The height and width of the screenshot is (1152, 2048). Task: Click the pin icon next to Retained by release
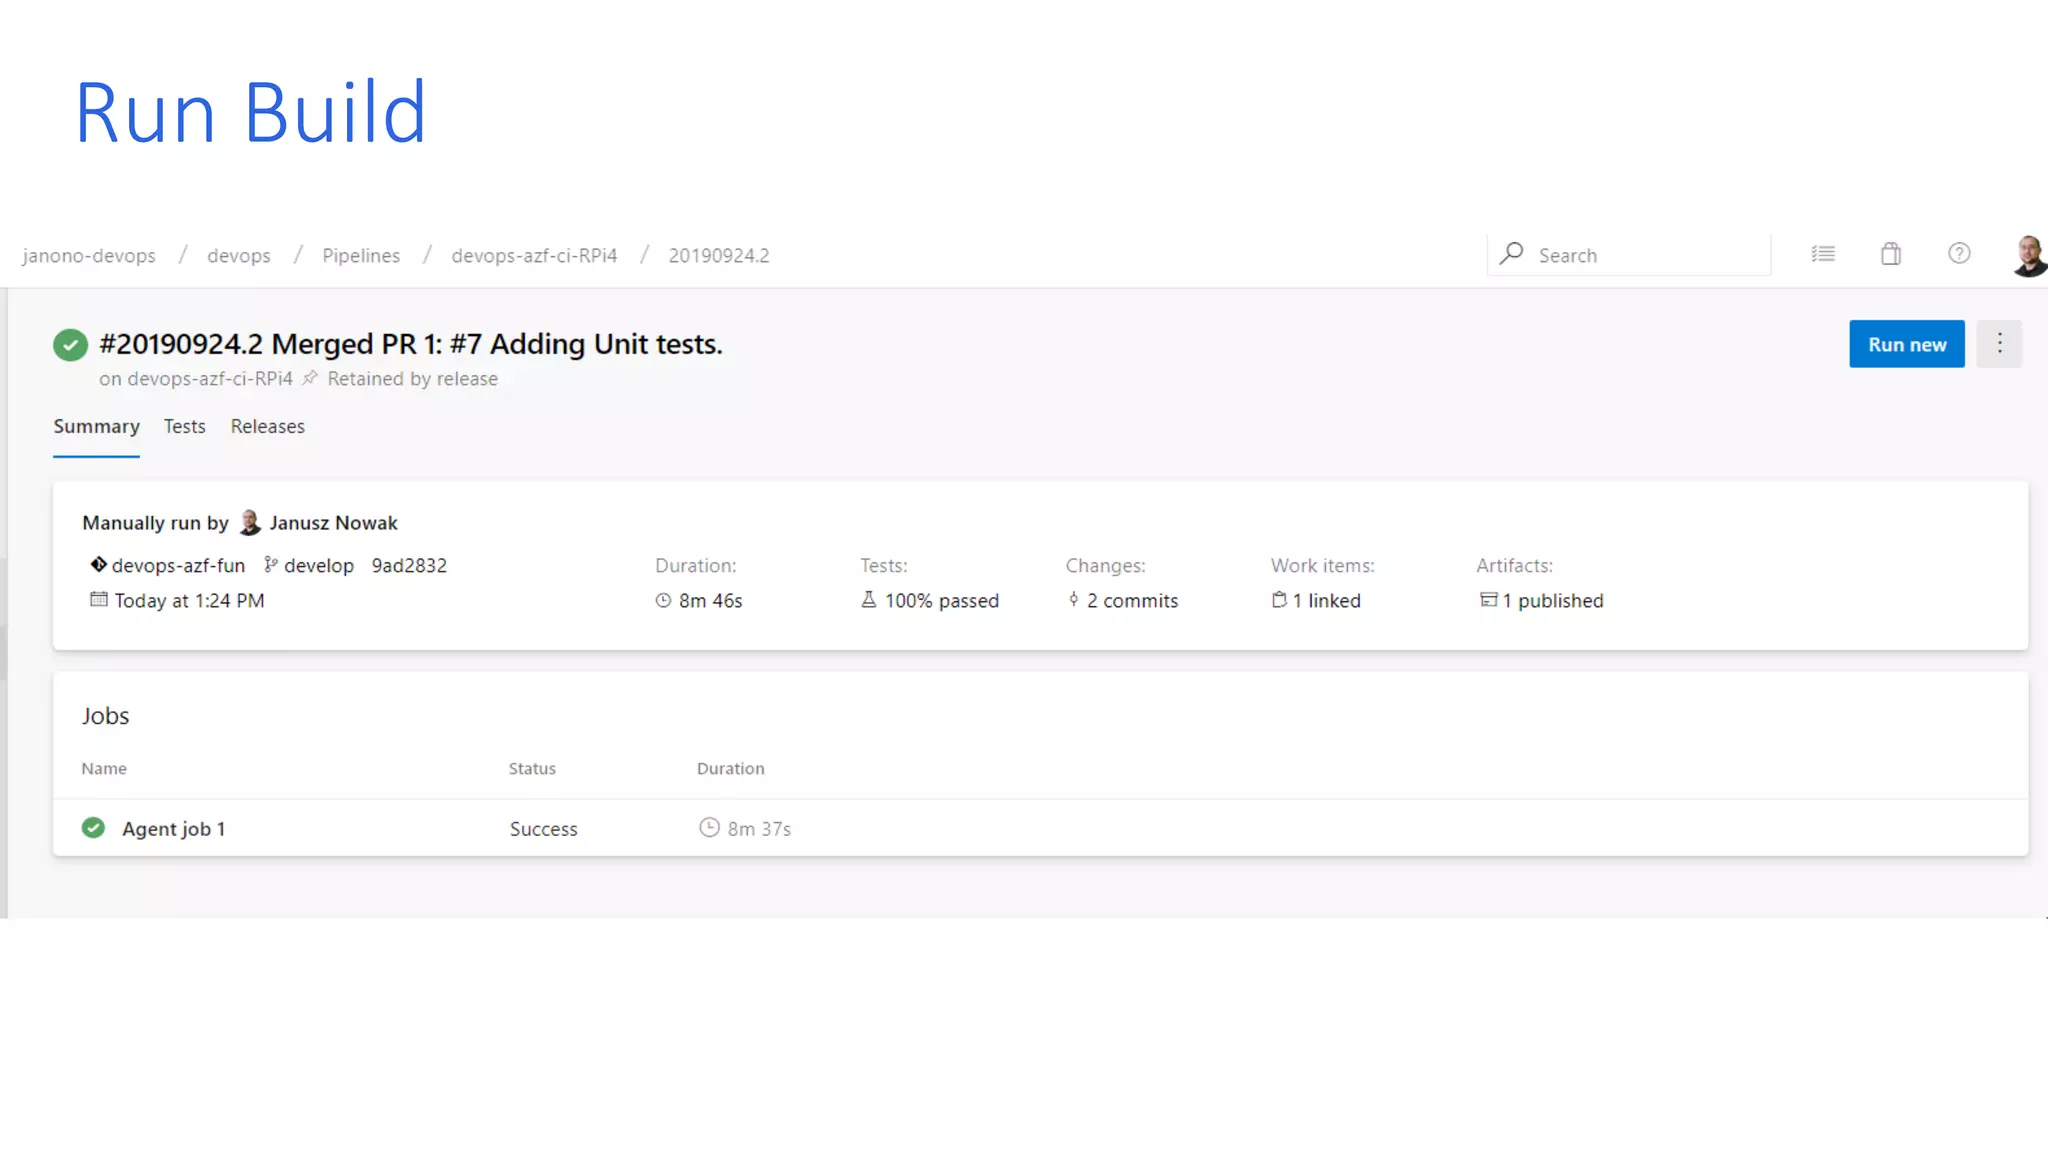pos(310,378)
